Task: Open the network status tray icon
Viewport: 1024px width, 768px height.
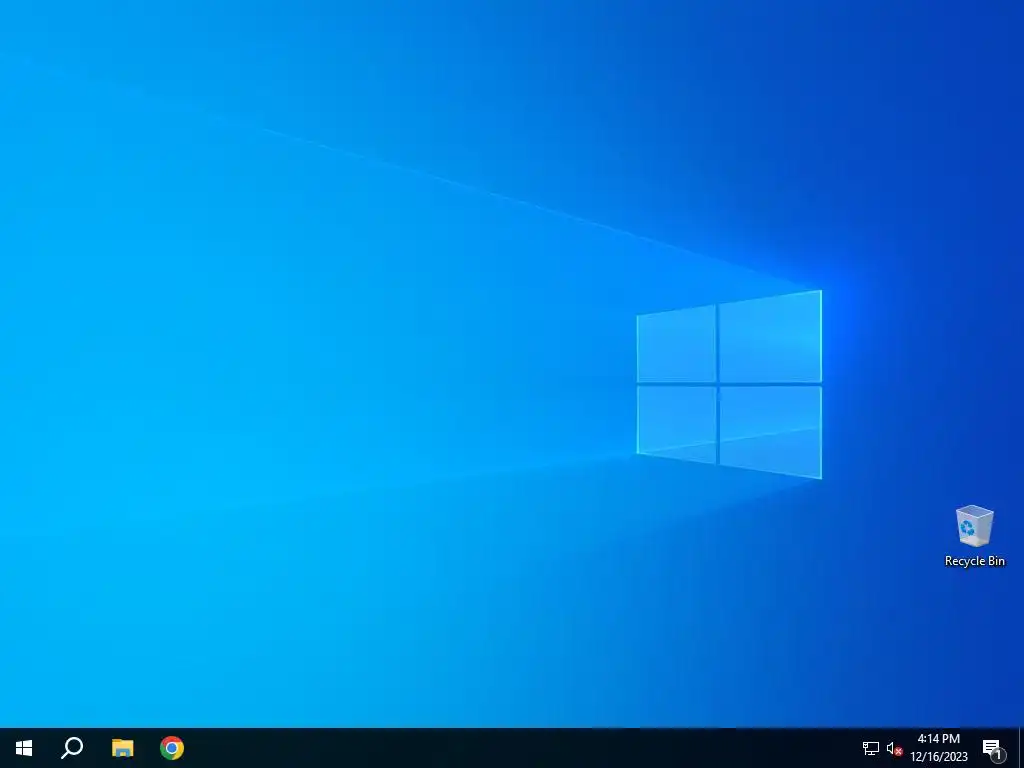Action: pos(871,748)
